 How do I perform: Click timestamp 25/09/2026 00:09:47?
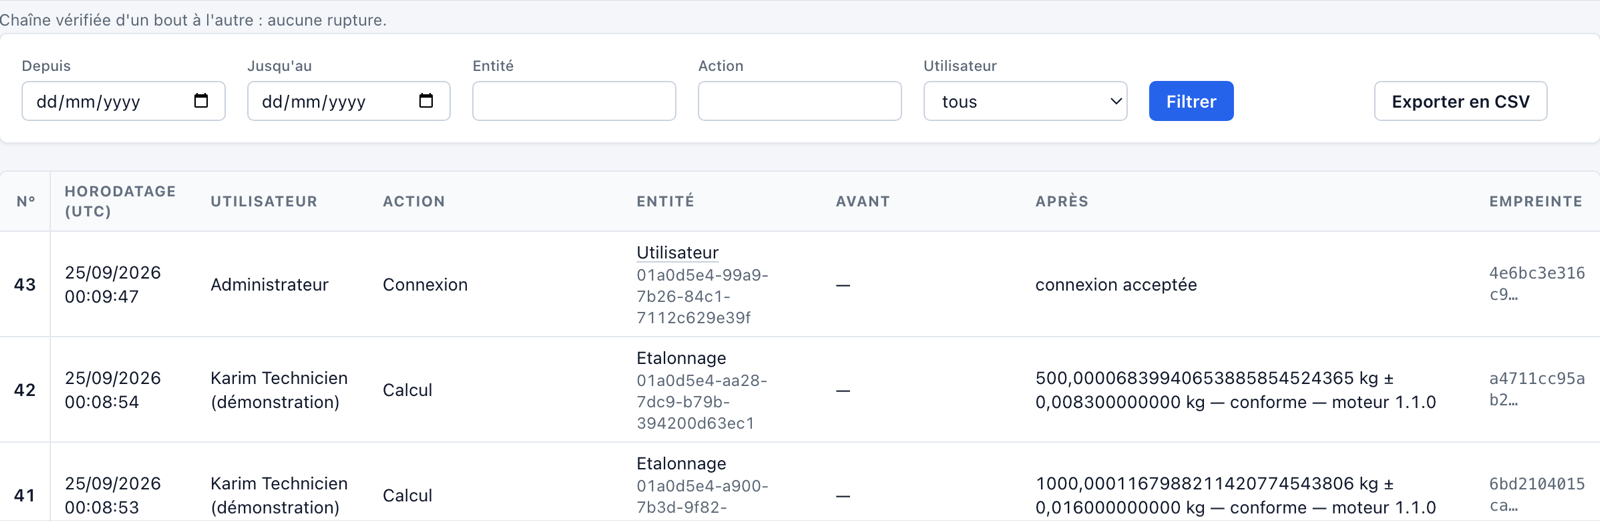pos(113,285)
